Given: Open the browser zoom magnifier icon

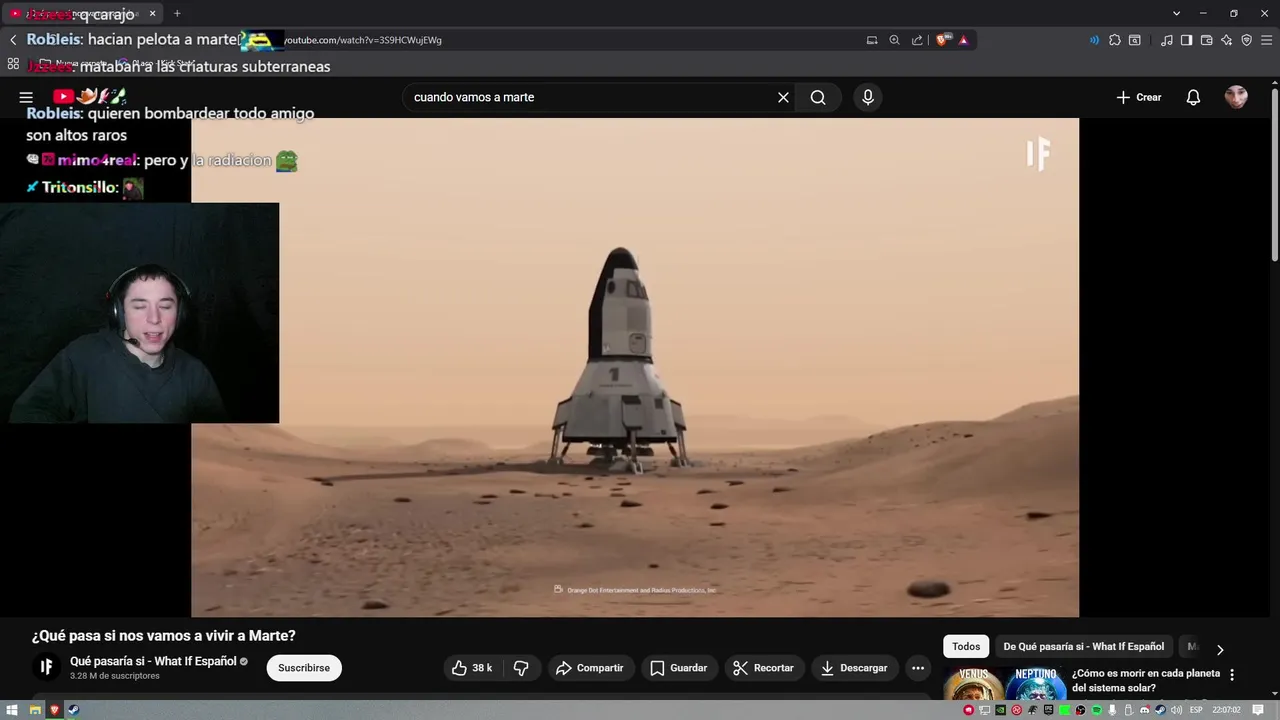Looking at the screenshot, I should pyautogui.click(x=894, y=40).
